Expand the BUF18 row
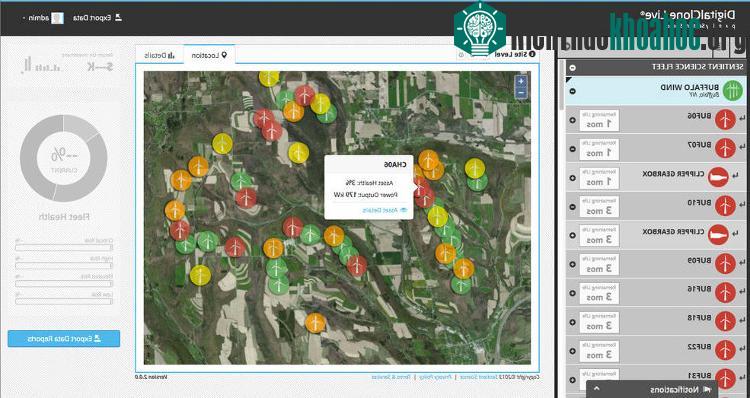 click(573, 322)
